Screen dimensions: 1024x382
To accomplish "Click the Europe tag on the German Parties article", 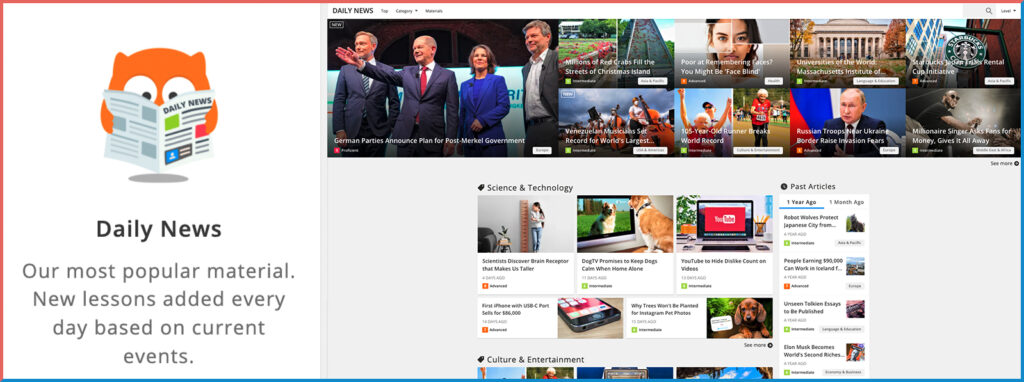I will click(x=541, y=150).
